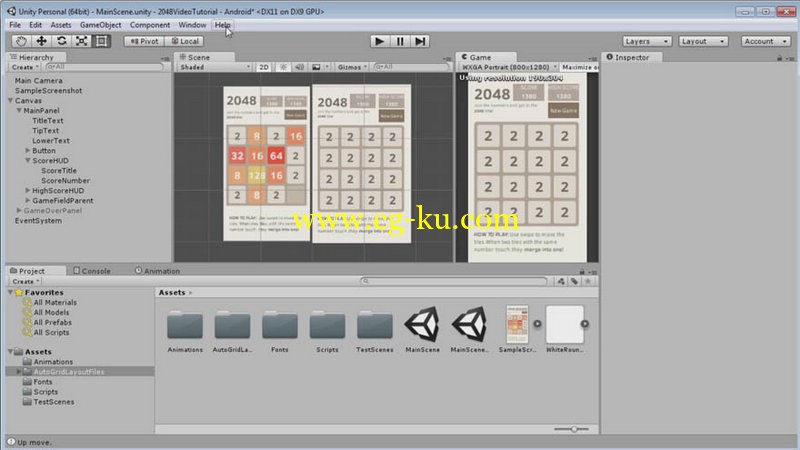The width and height of the screenshot is (800, 450).
Task: Toggle Scene effects image icon
Action: (x=316, y=67)
